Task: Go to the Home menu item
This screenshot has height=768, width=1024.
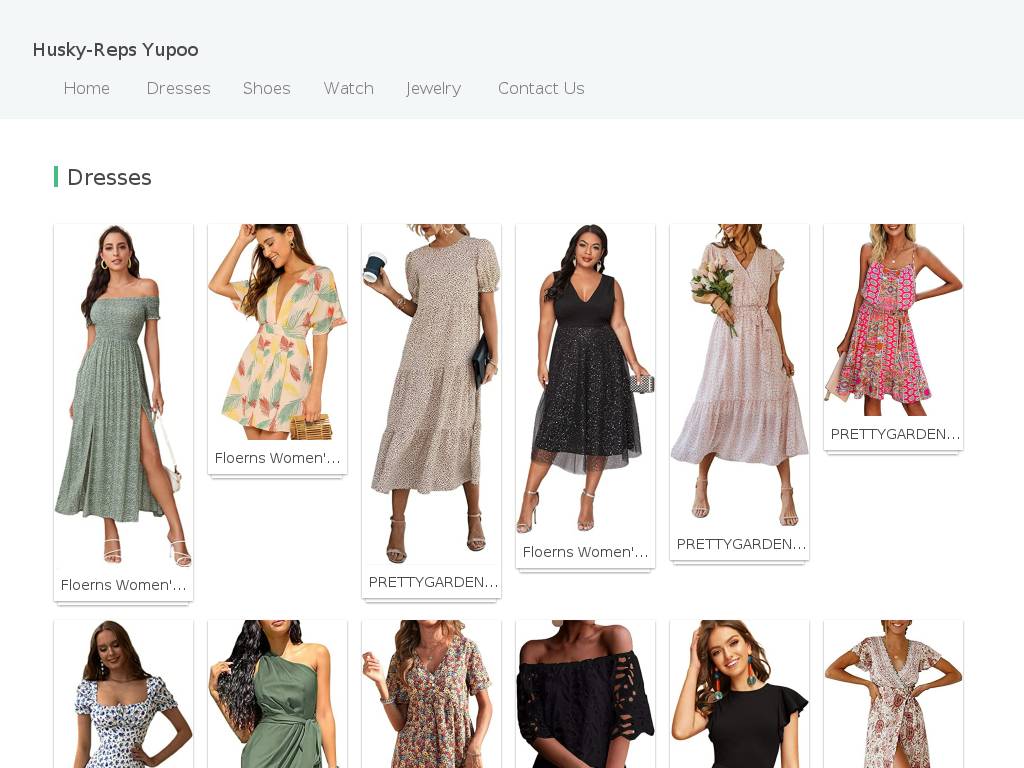Action: tap(87, 88)
